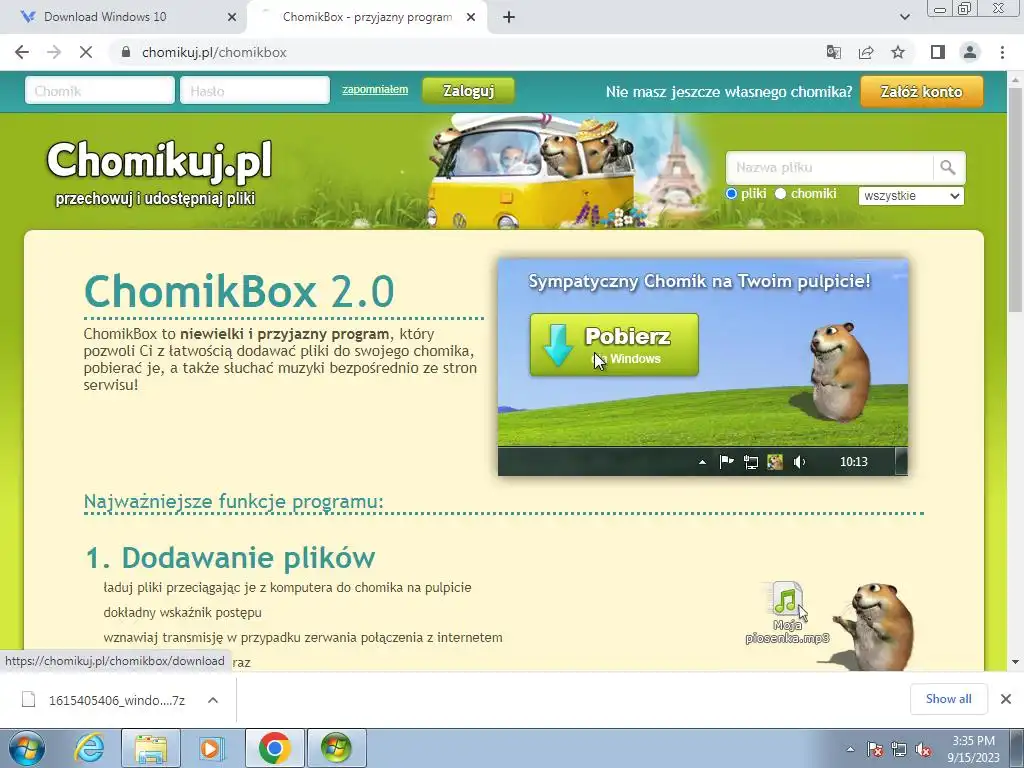Click the Nazwa pliku search field
Viewport: 1024px width, 768px height.
[829, 168]
